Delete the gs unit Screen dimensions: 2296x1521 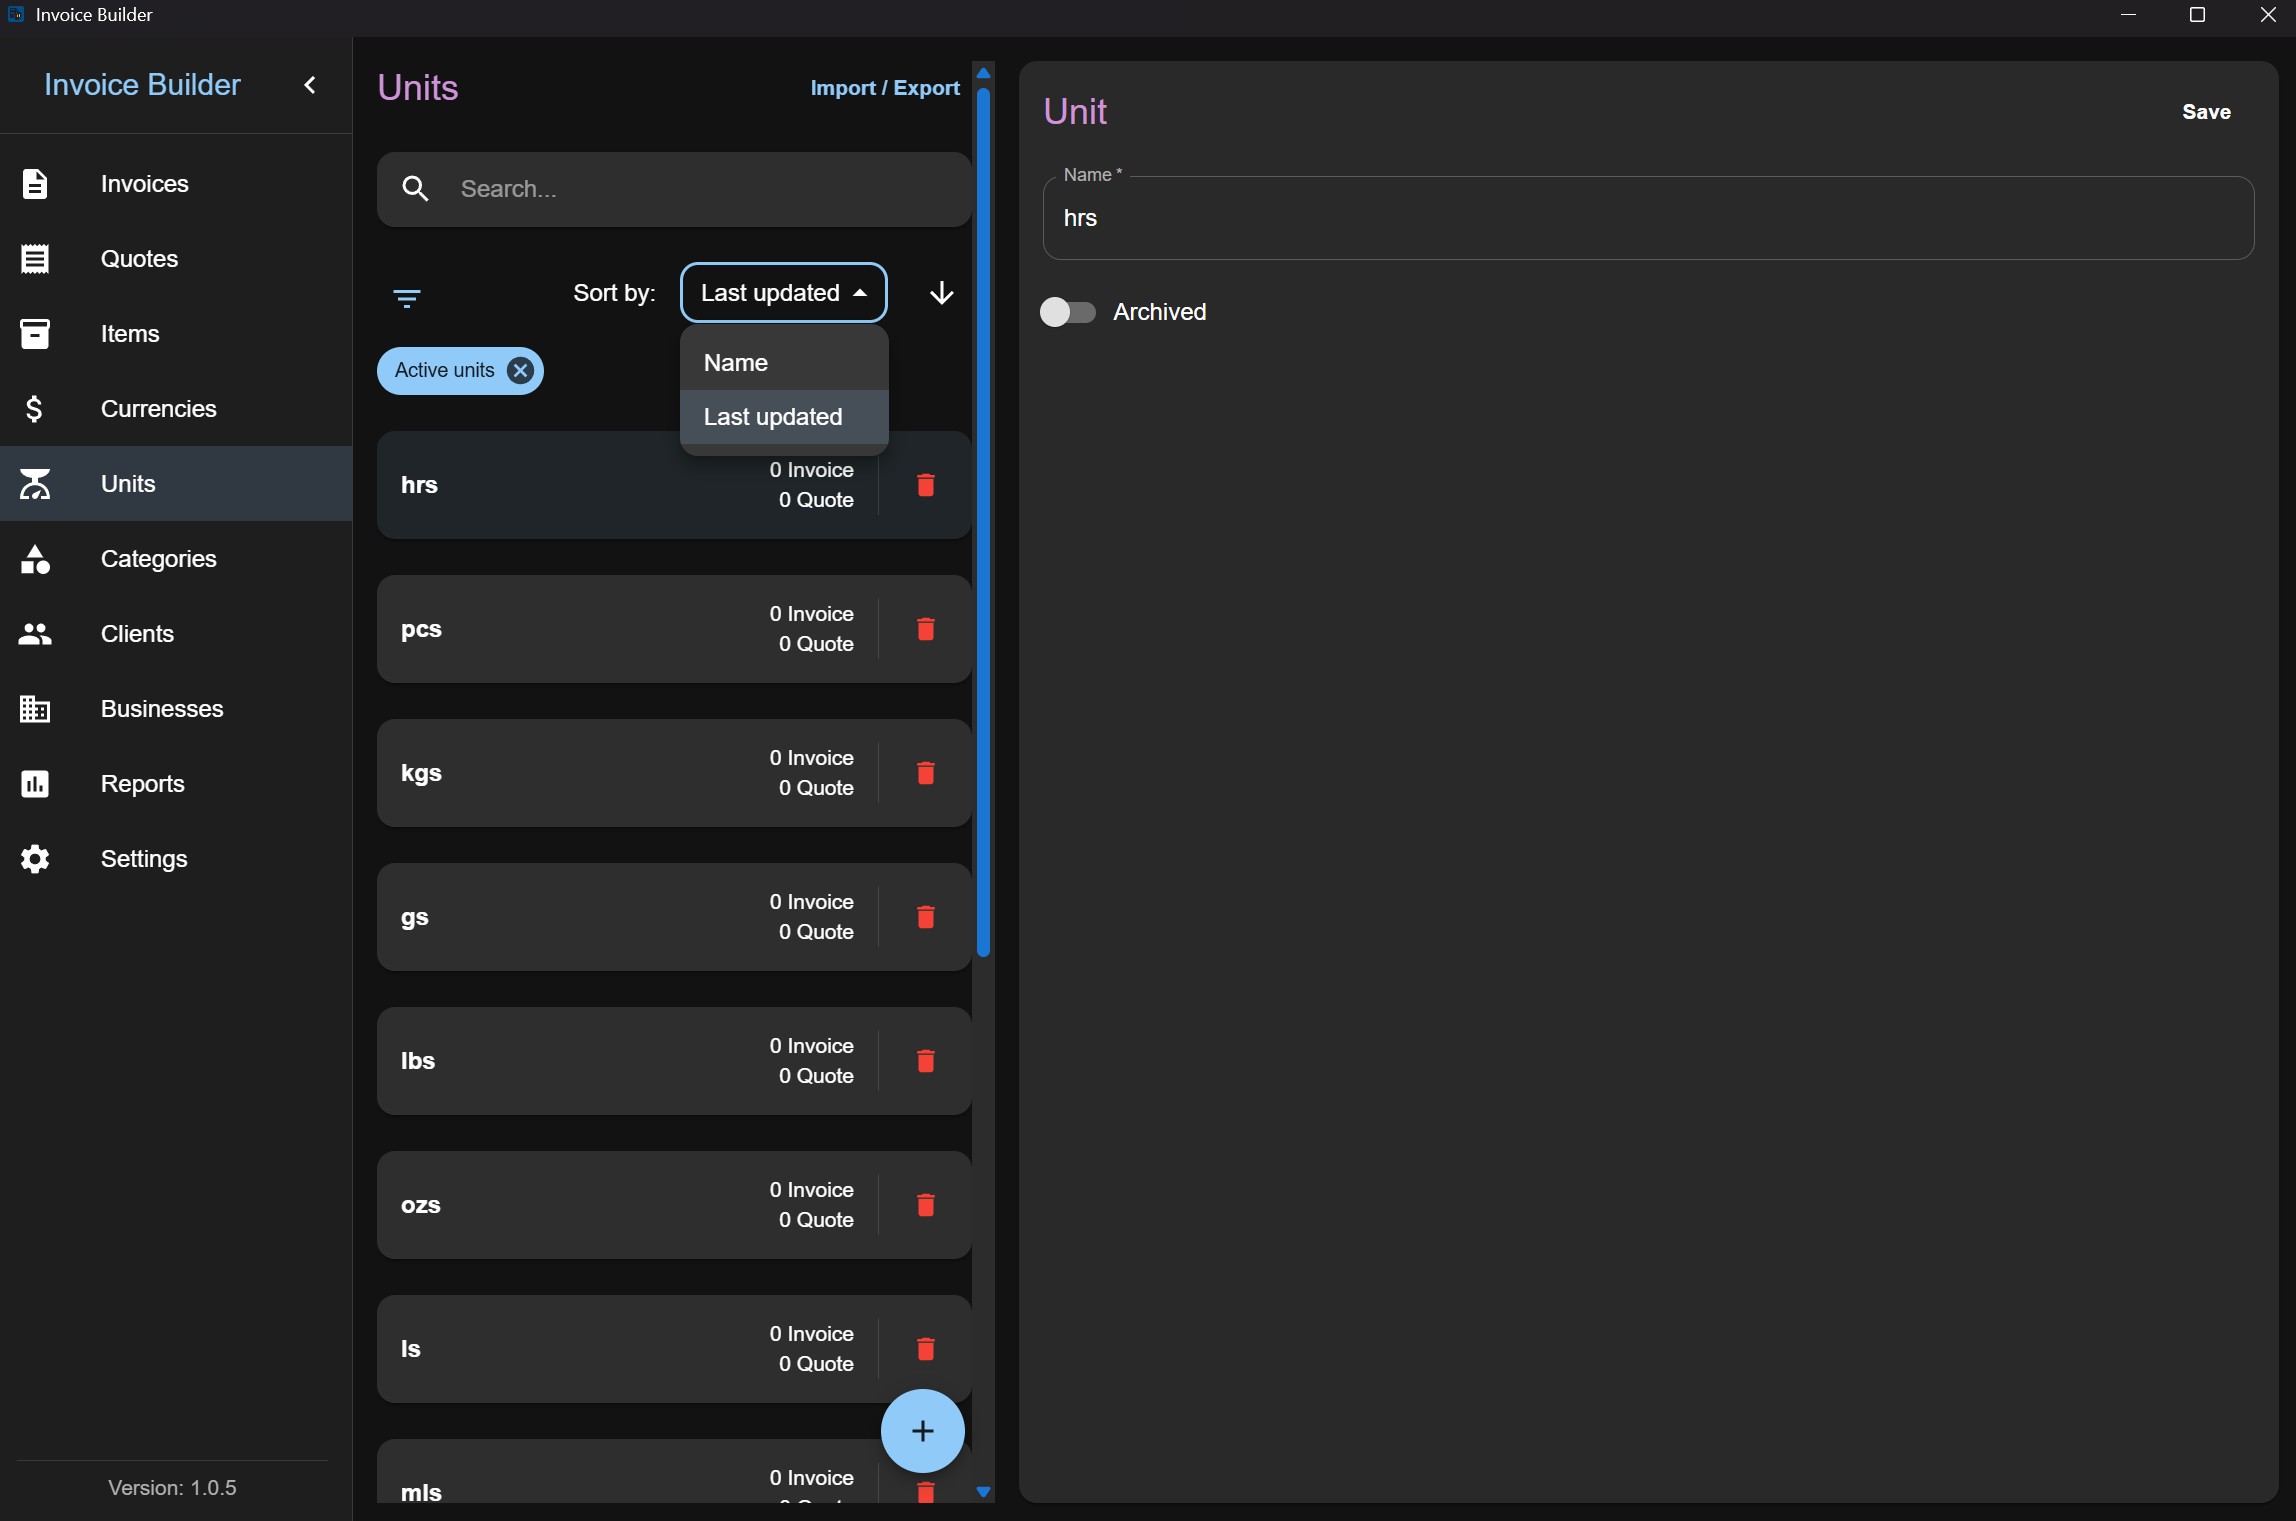click(926, 917)
